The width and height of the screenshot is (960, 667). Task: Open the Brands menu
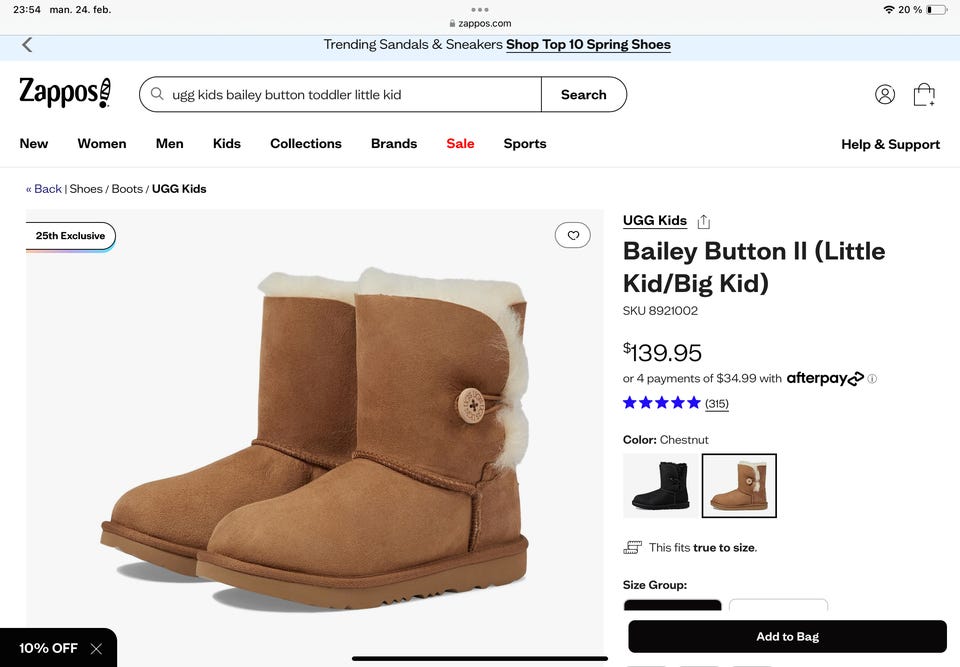[394, 143]
